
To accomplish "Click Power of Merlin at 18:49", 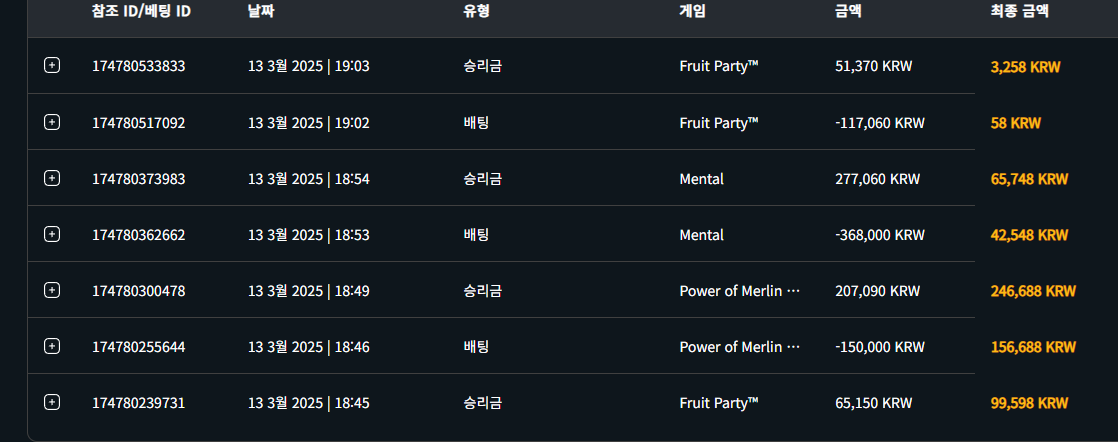I will (x=739, y=291).
